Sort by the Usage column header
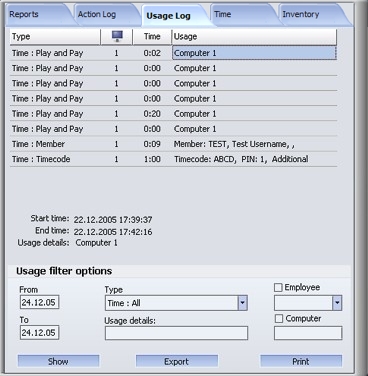 254,36
